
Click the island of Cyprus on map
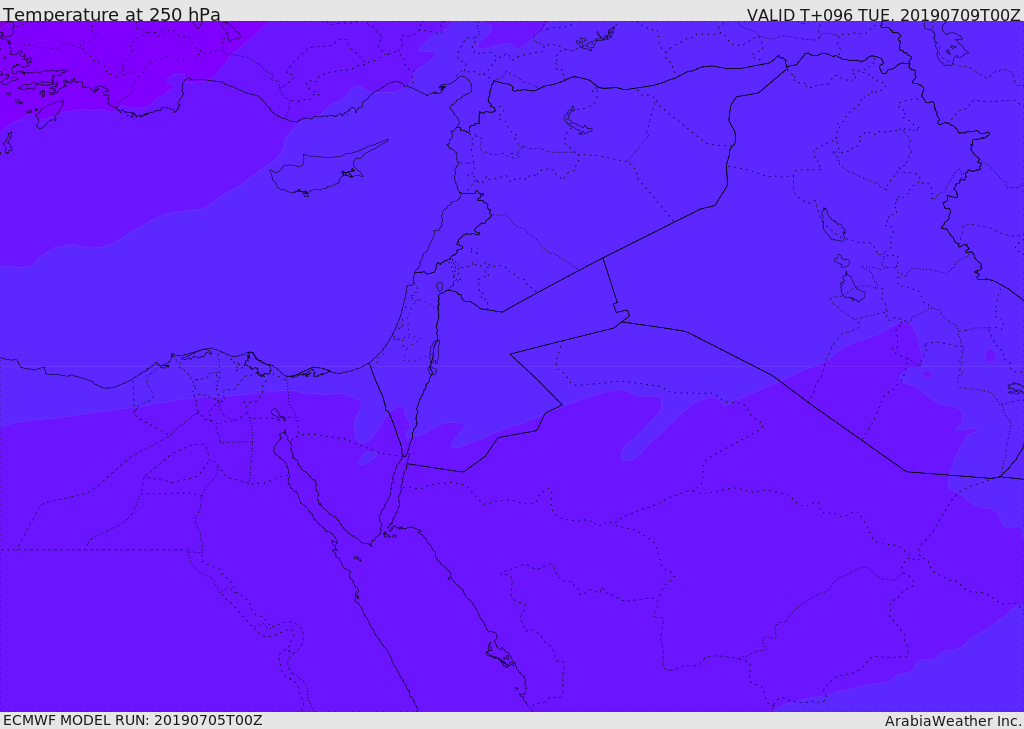(x=325, y=170)
